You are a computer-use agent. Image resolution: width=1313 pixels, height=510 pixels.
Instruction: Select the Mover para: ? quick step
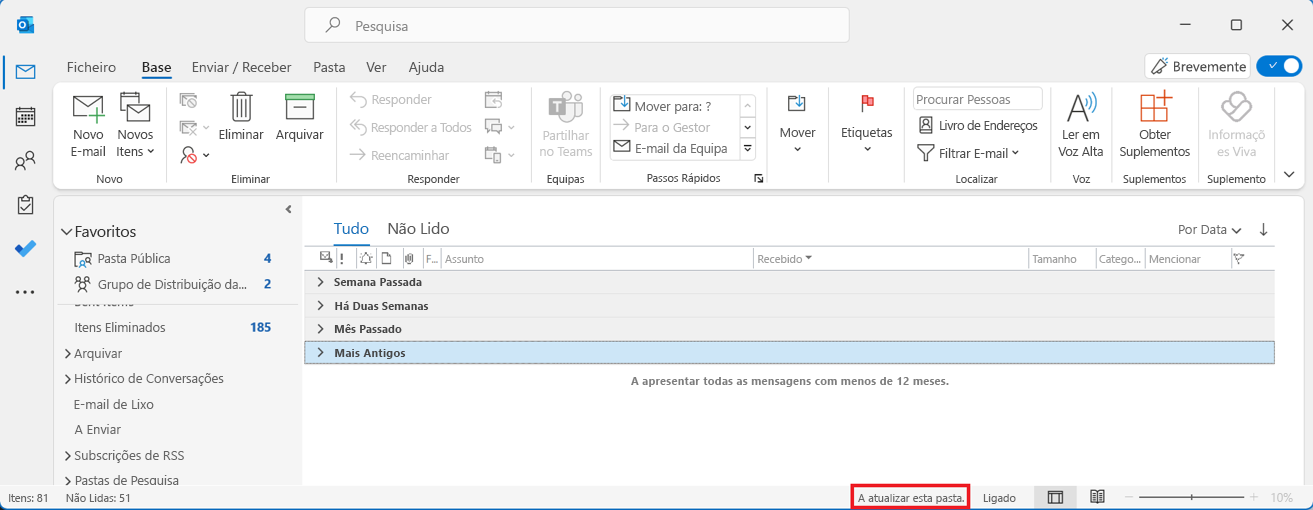[674, 105]
